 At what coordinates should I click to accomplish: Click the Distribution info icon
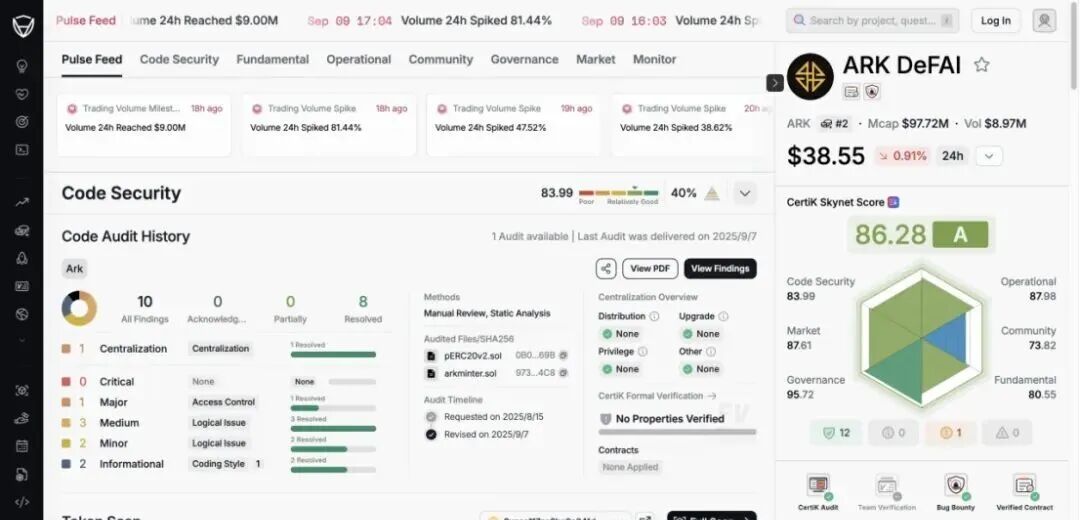[654, 316]
